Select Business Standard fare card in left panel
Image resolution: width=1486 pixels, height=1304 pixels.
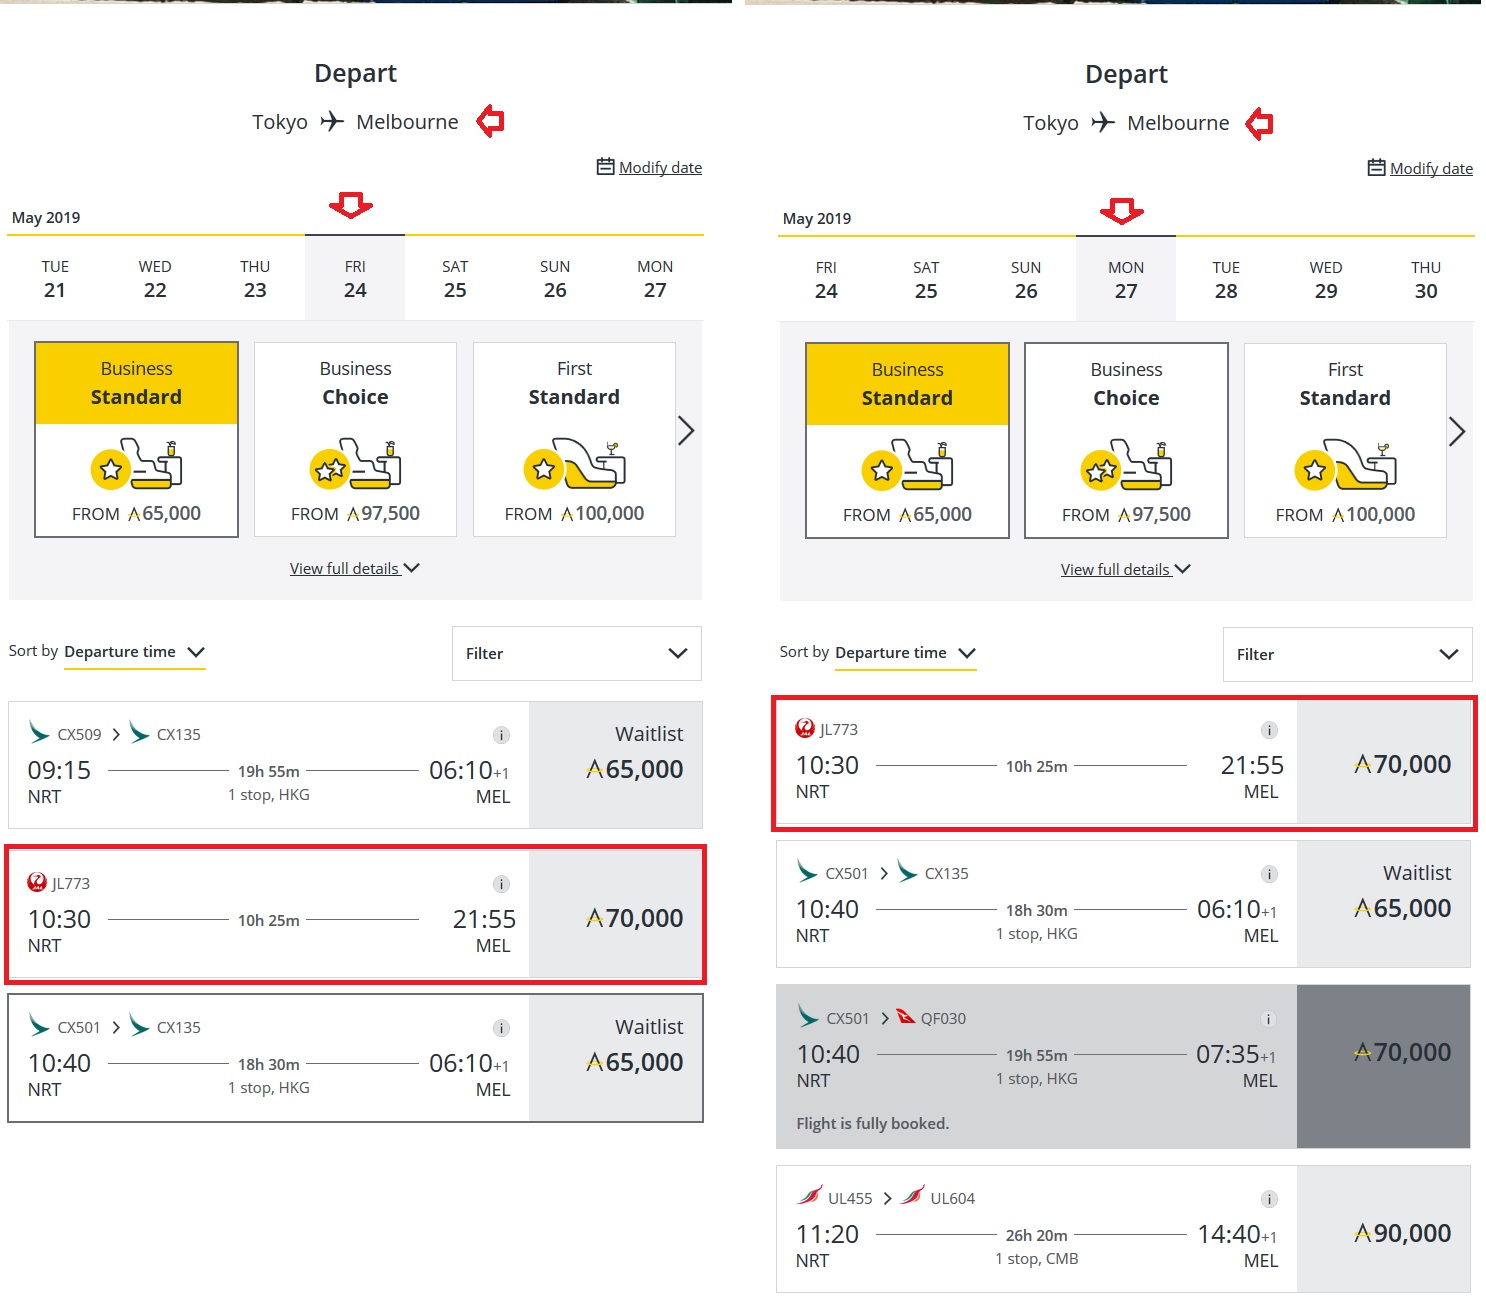coord(136,440)
